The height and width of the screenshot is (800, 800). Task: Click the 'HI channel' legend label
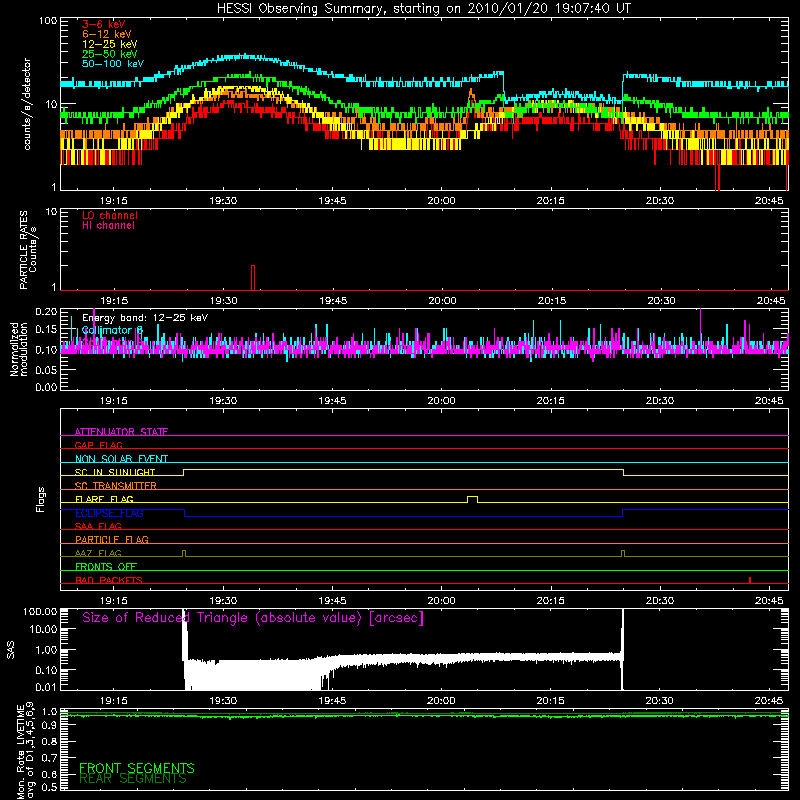(108, 225)
